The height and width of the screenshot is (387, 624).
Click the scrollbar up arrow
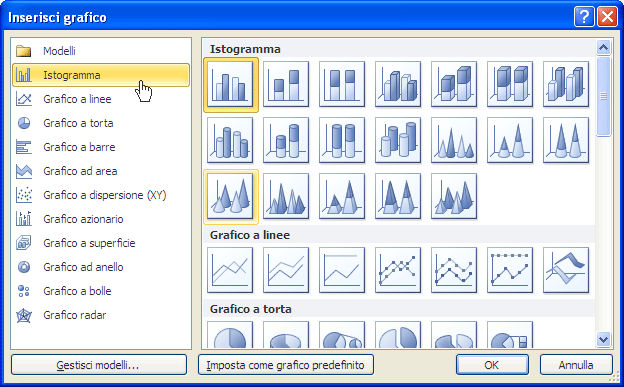coord(603,48)
